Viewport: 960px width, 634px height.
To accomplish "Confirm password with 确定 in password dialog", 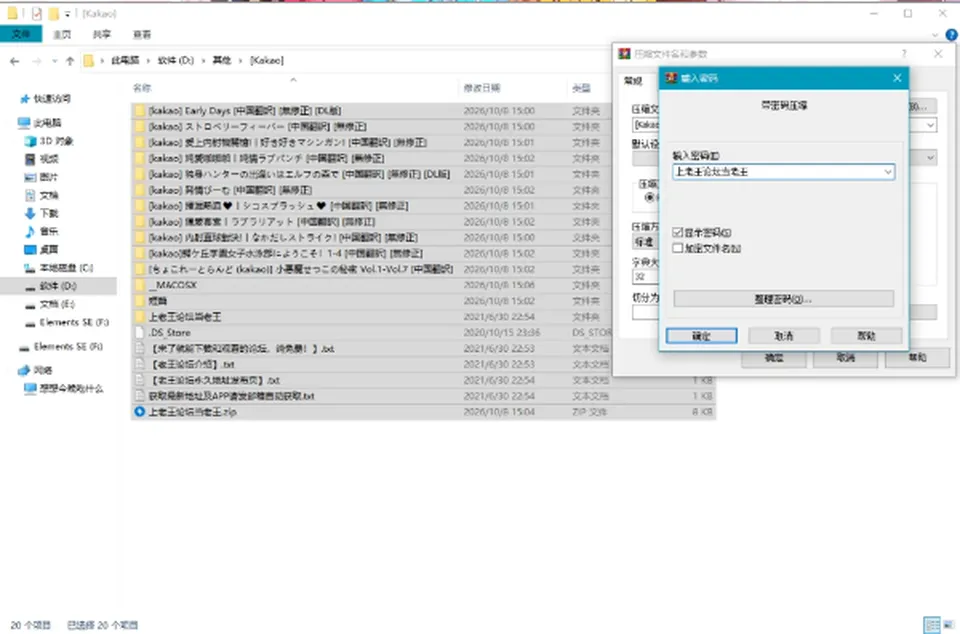I will click(x=702, y=336).
